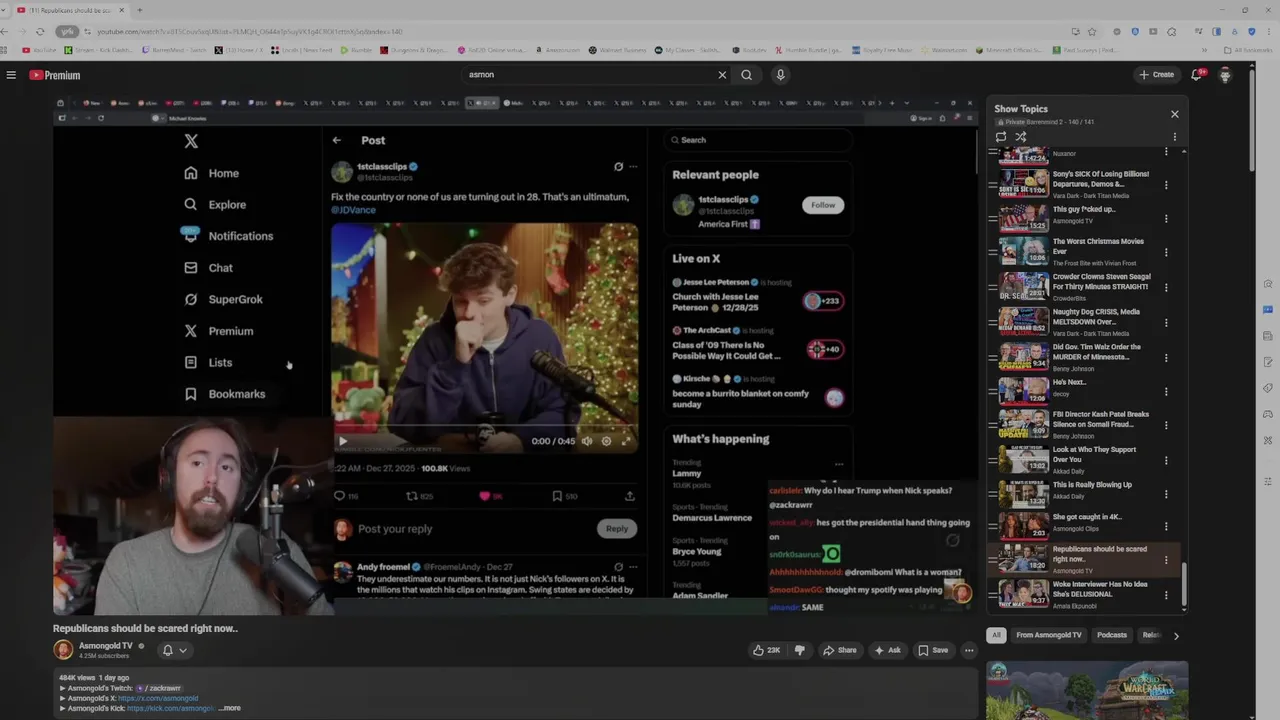
Task: Select 'From Asmongold TV' filter chip
Action: pos(1049,635)
